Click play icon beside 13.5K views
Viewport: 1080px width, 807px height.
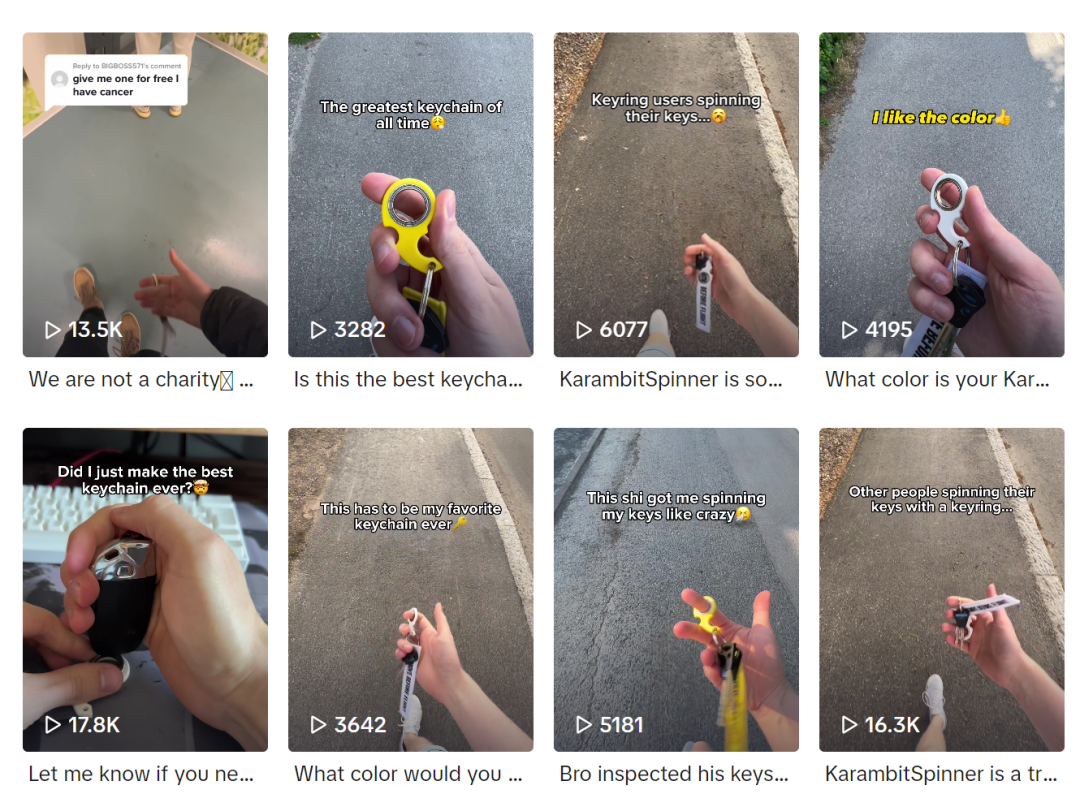click(x=52, y=330)
